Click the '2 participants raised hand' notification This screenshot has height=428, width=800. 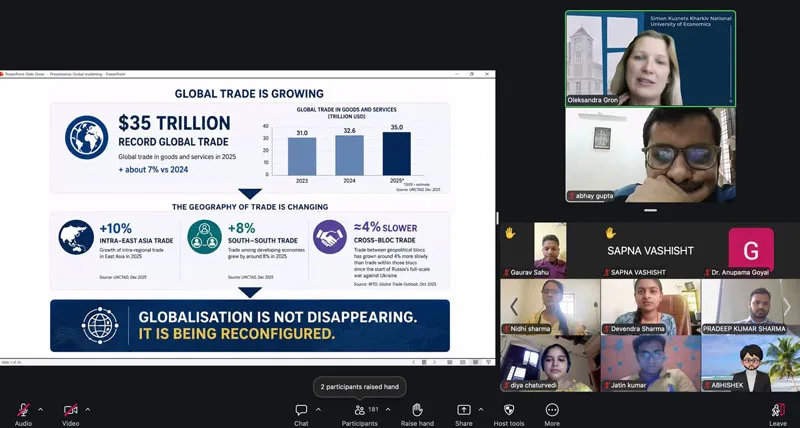(x=360, y=387)
